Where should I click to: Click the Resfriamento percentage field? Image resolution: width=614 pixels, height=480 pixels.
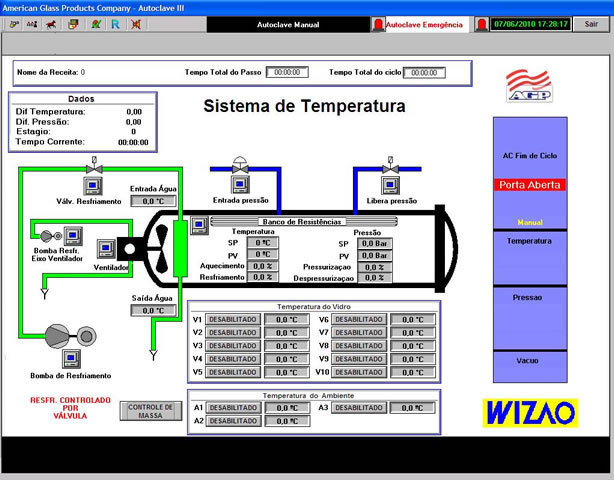click(263, 277)
